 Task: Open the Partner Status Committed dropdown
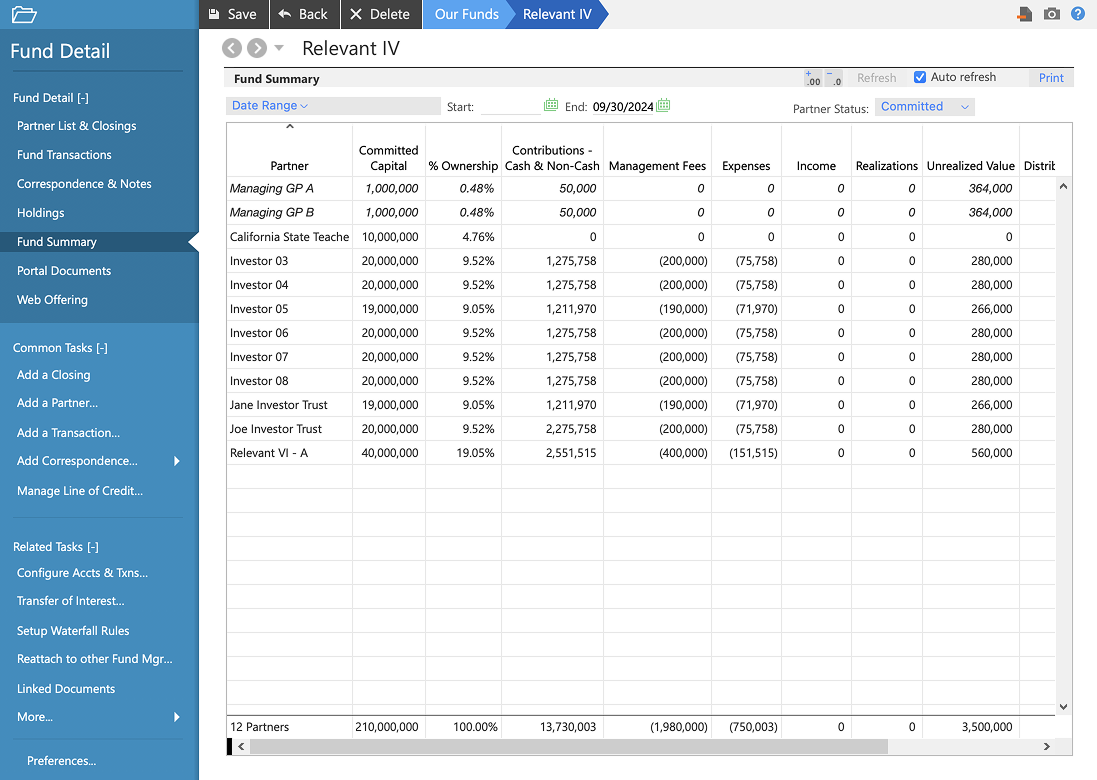coord(924,106)
